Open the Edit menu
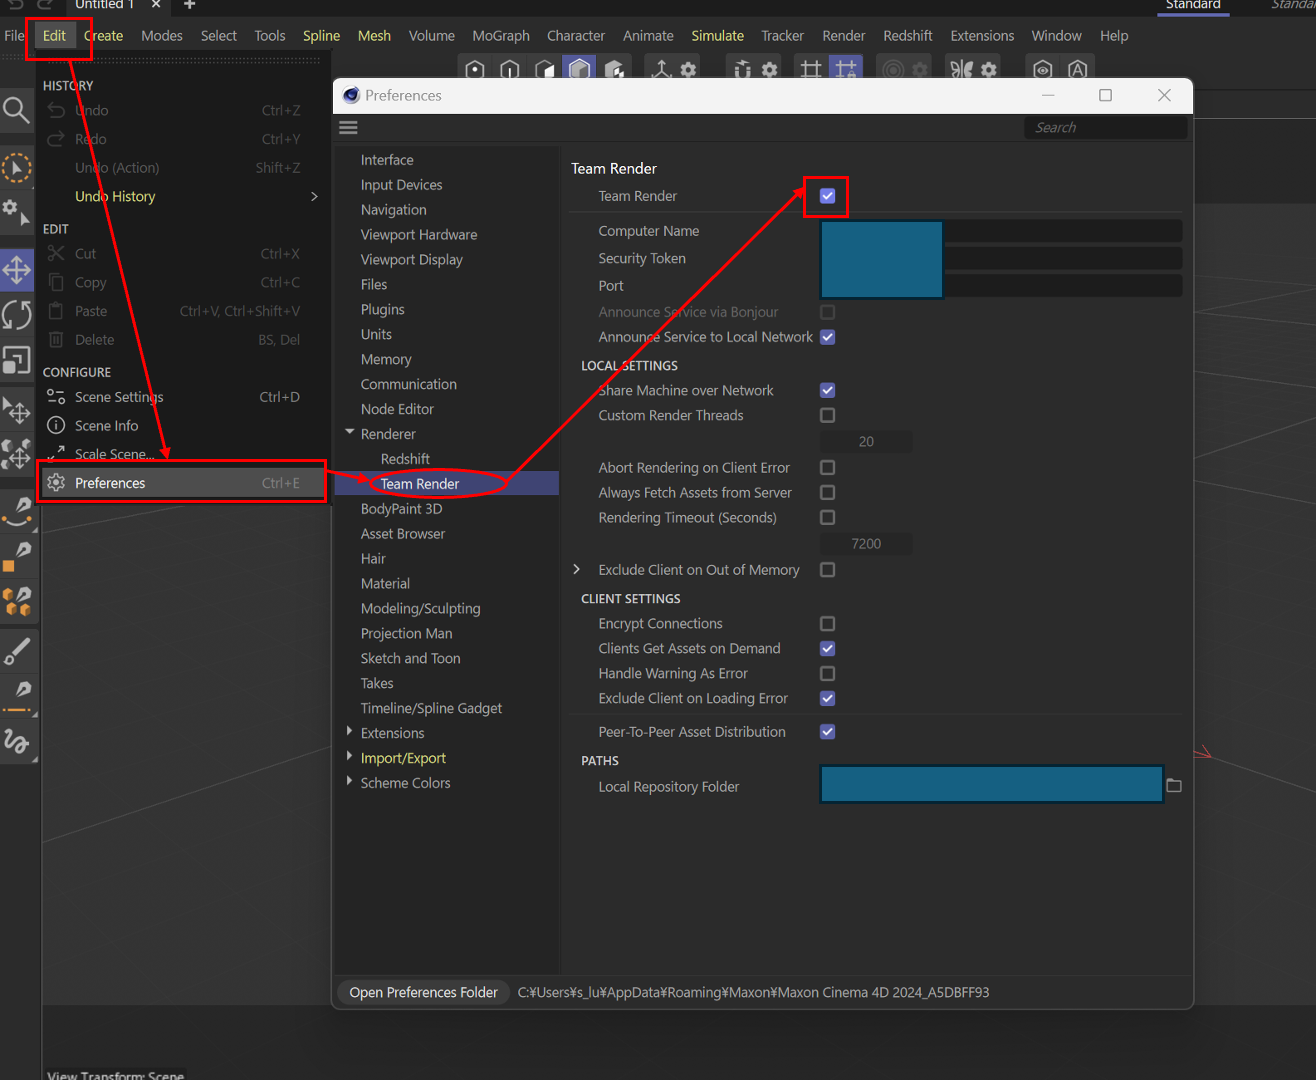Viewport: 1316px width, 1080px height. (54, 35)
